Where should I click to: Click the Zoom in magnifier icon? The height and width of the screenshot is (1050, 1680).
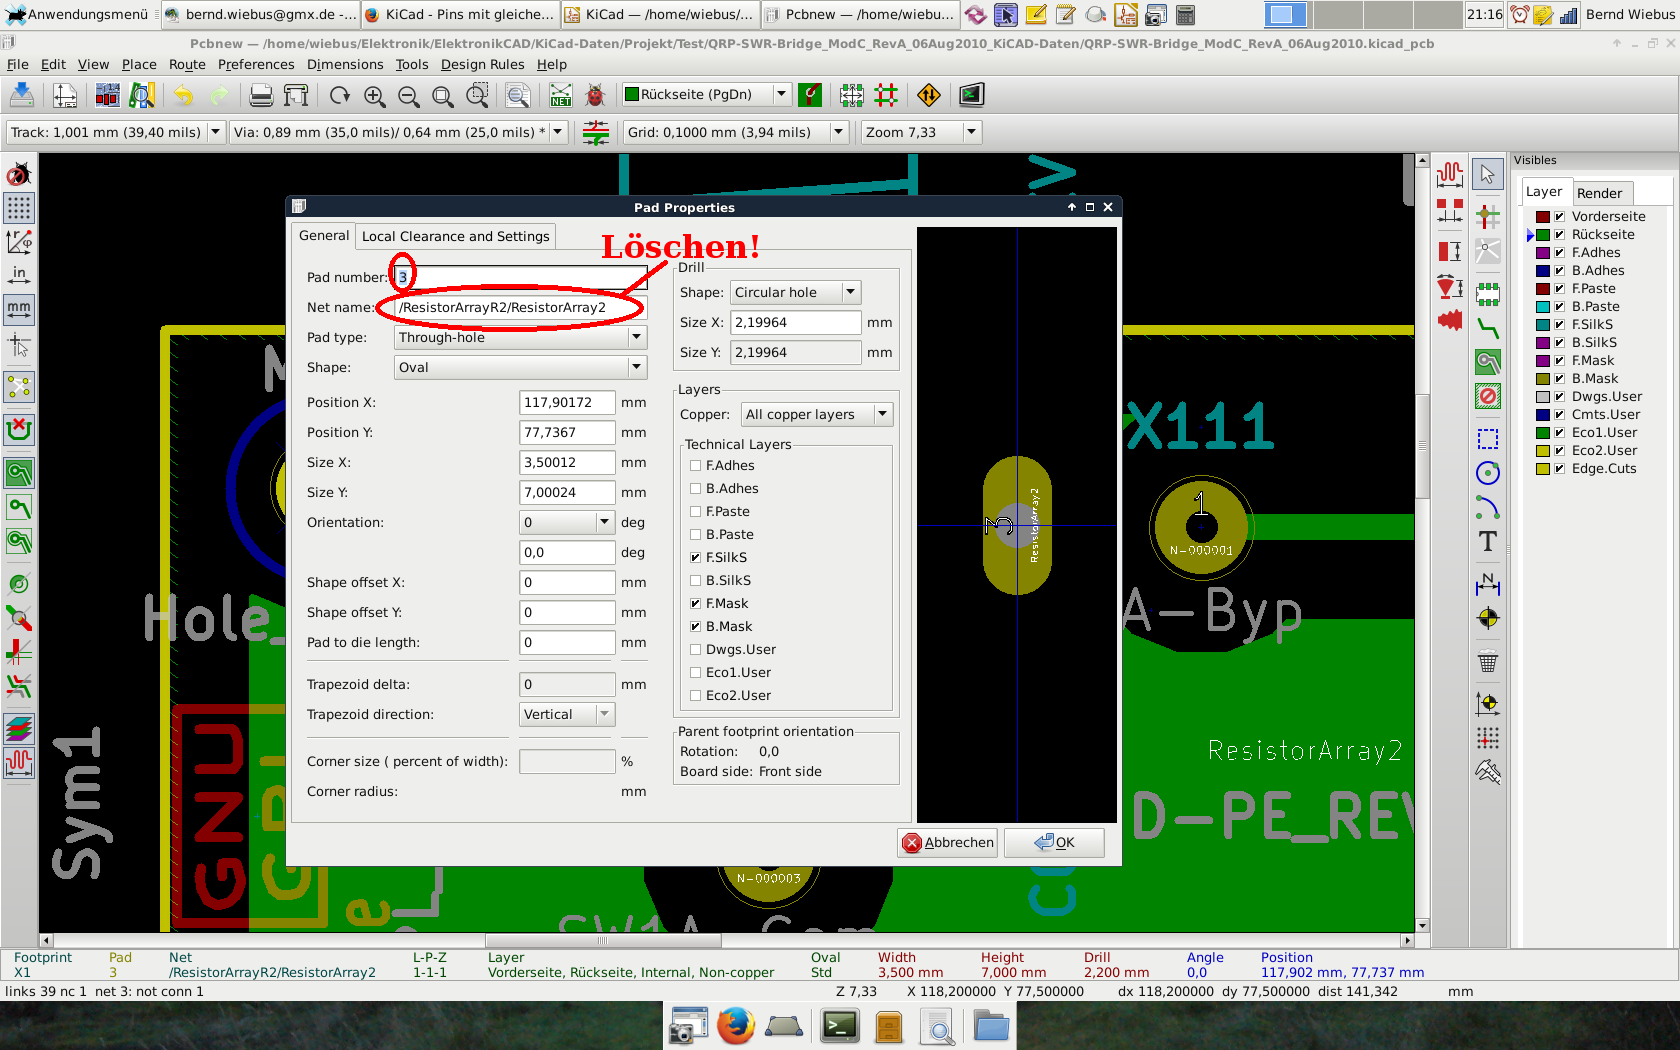click(375, 95)
